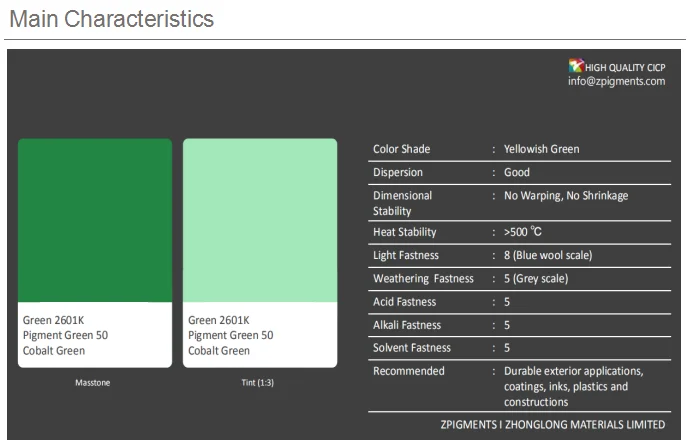700x440 pixels.
Task: Click the Dimensional Stability label
Action: 402,203
